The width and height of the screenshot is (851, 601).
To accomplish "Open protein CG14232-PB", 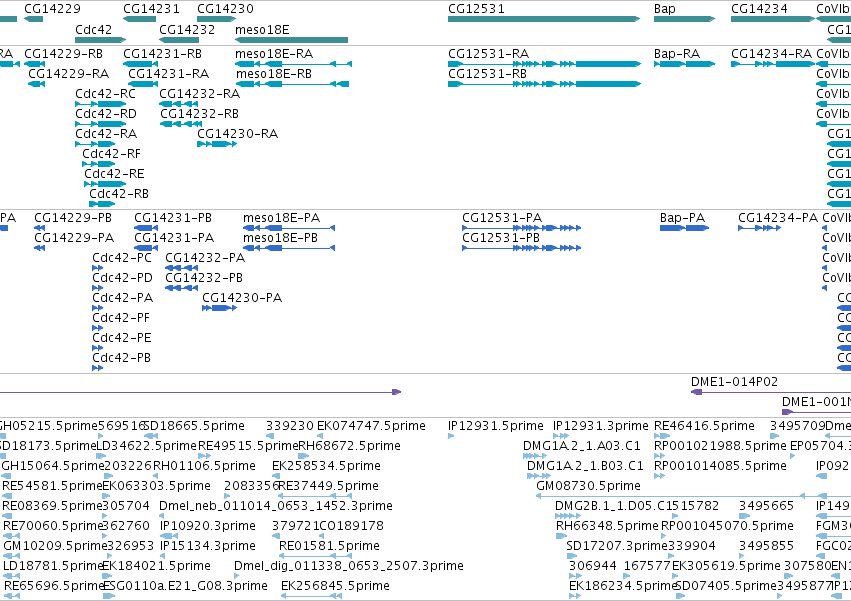I will [x=204, y=278].
